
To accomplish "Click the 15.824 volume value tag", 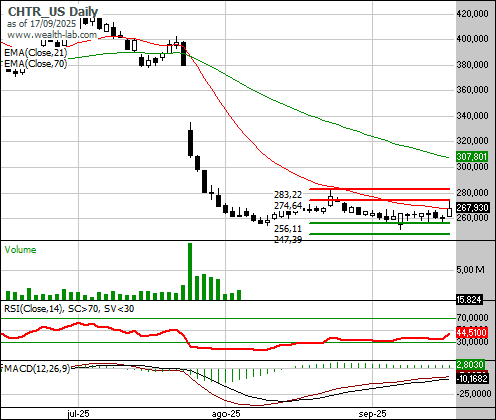I will tap(469, 300).
